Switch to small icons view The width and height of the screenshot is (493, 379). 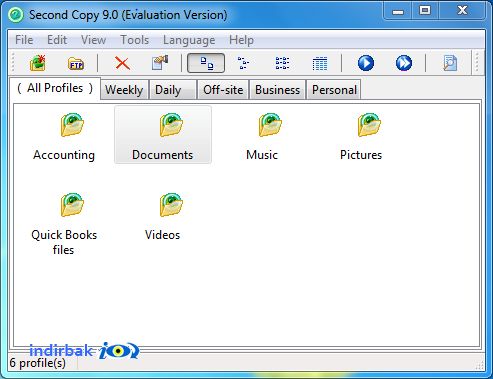244,63
